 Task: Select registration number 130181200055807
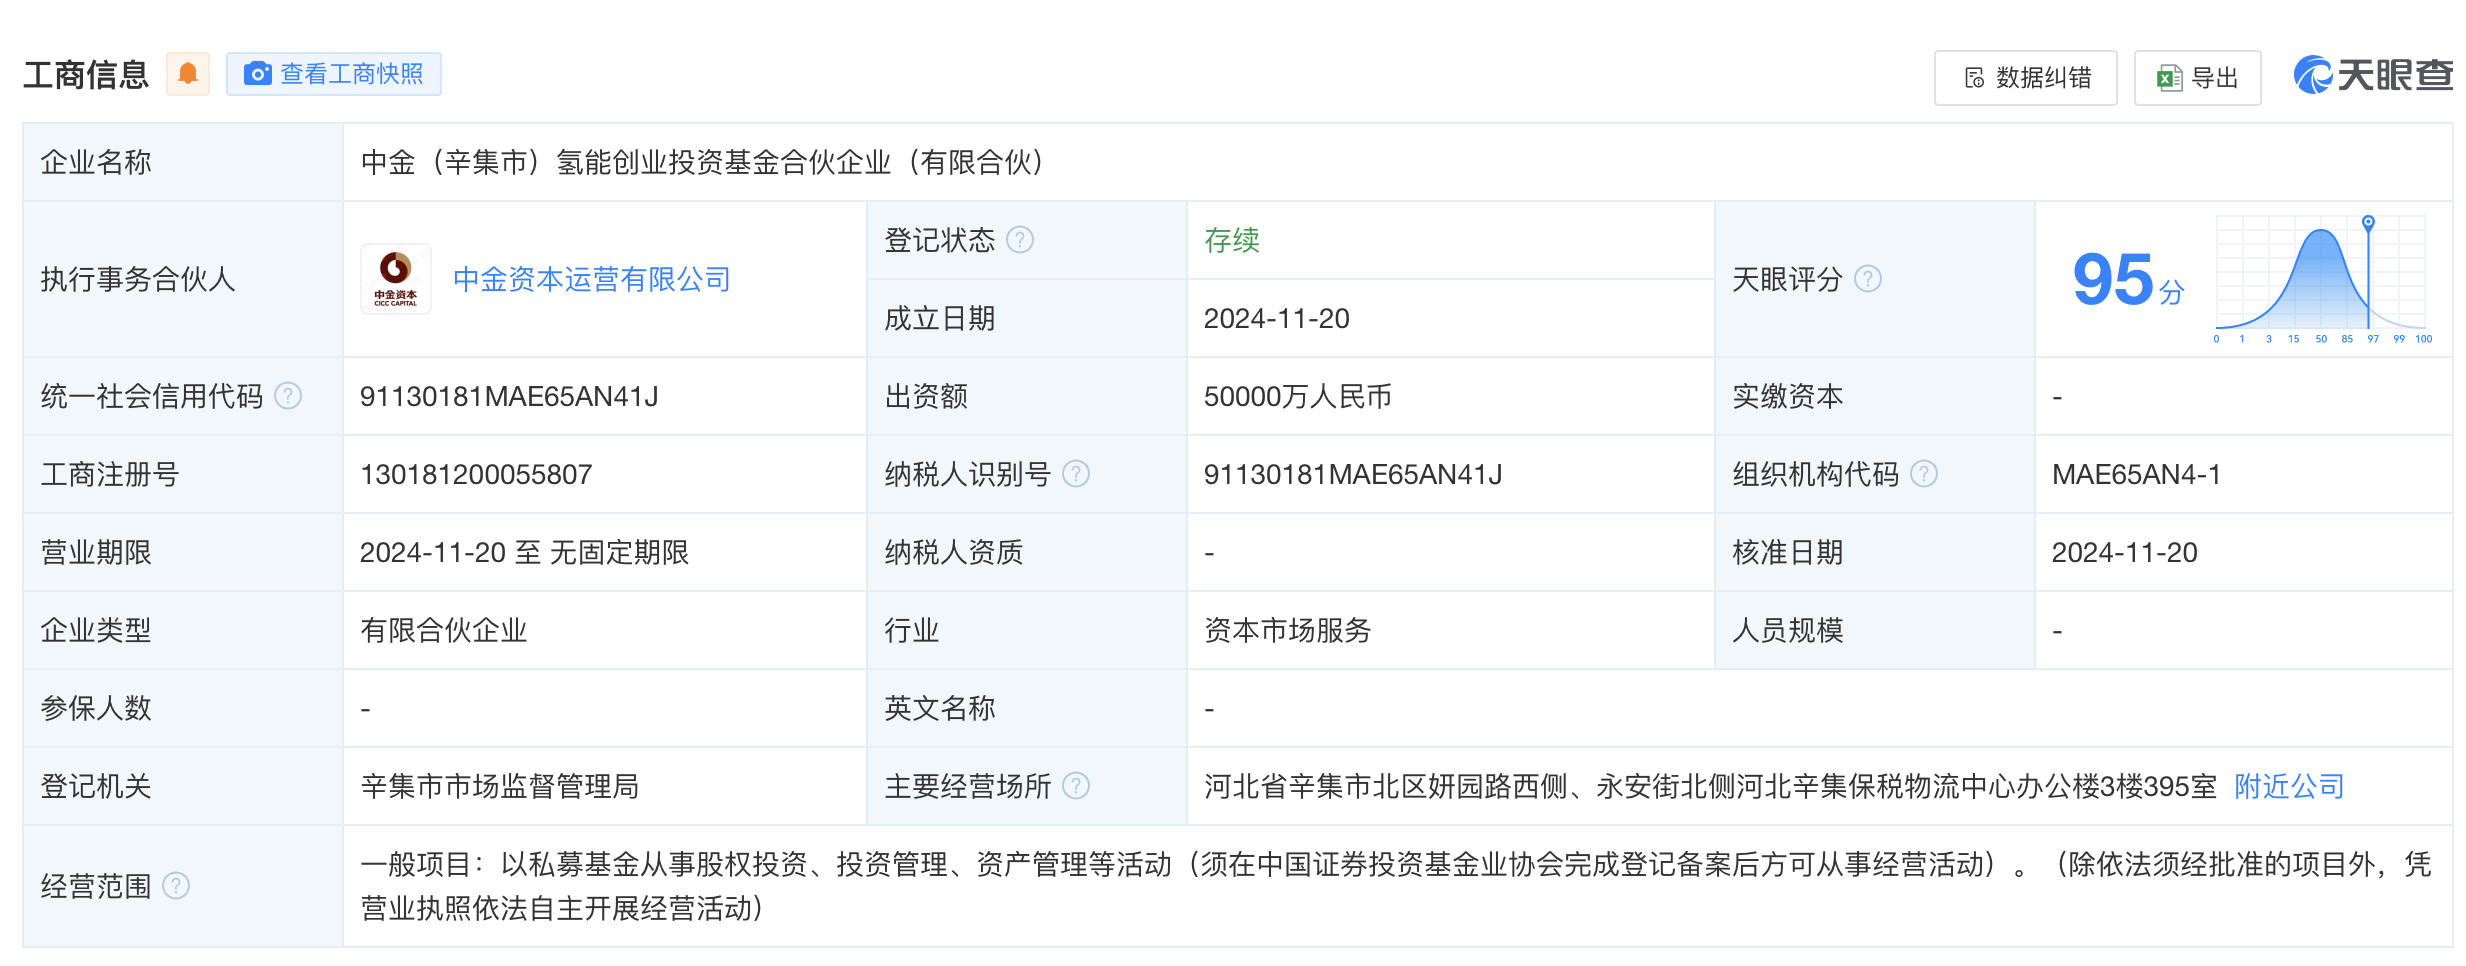[476, 474]
